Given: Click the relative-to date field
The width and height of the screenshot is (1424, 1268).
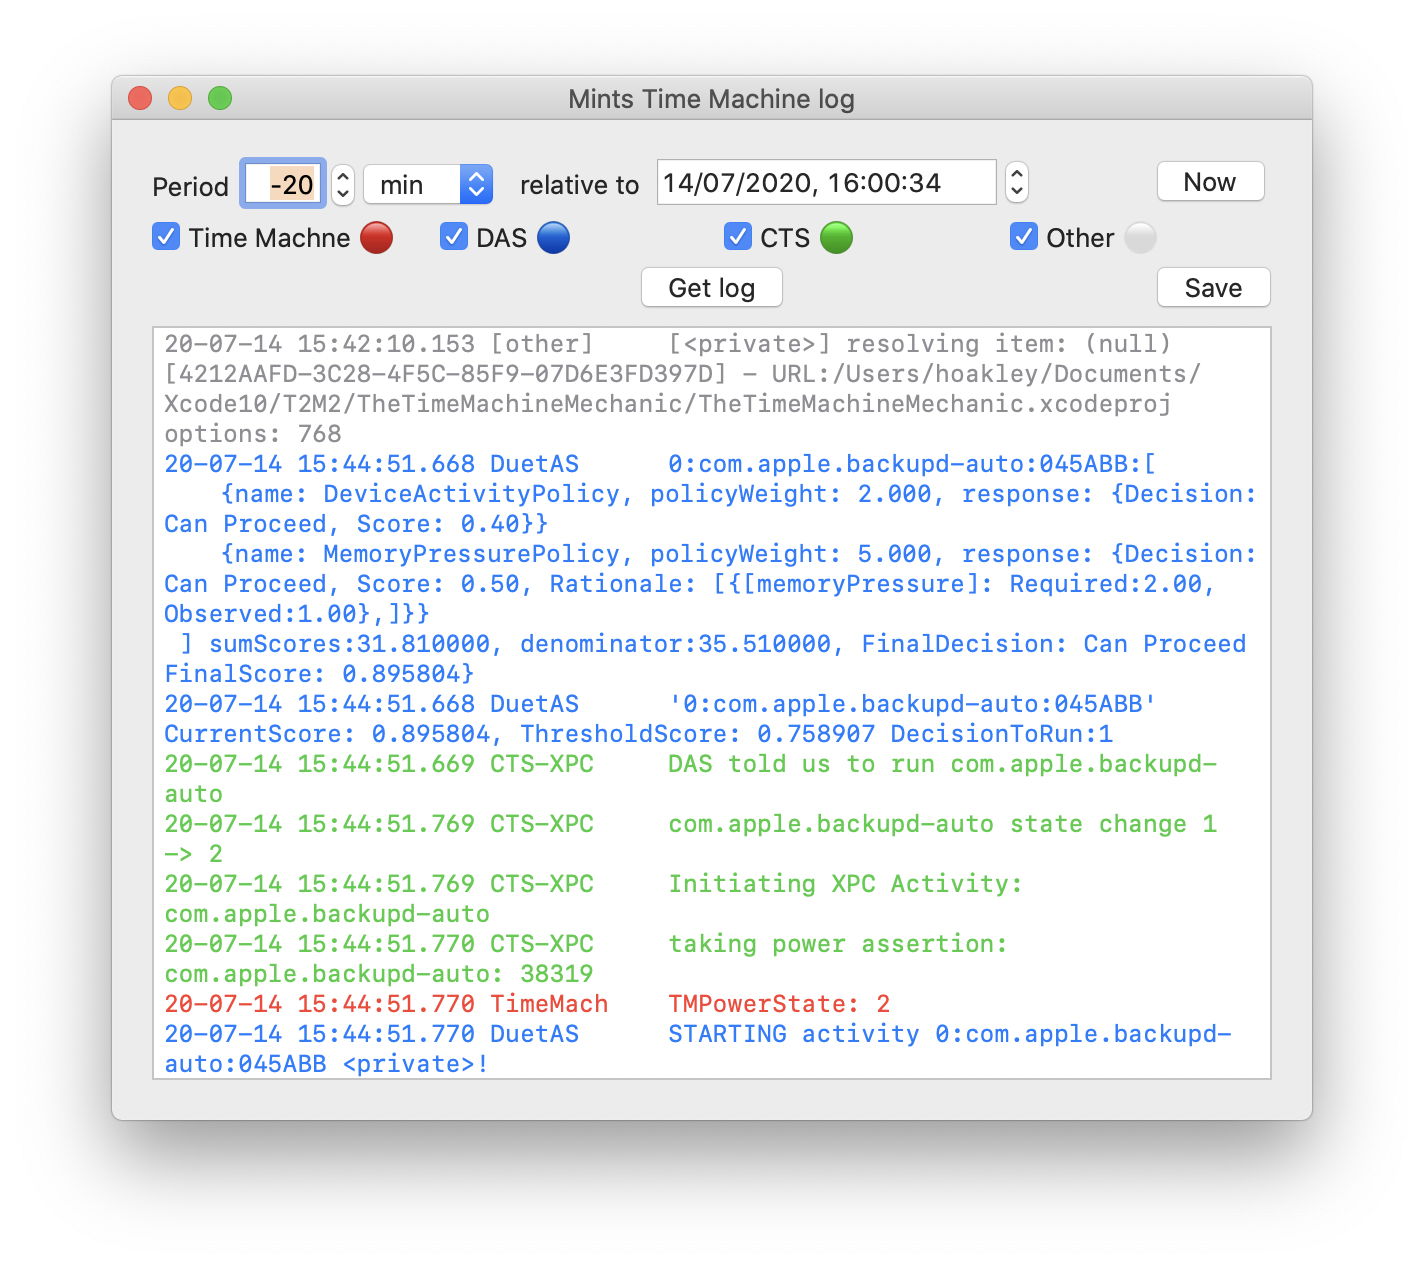Looking at the screenshot, I should (x=827, y=182).
